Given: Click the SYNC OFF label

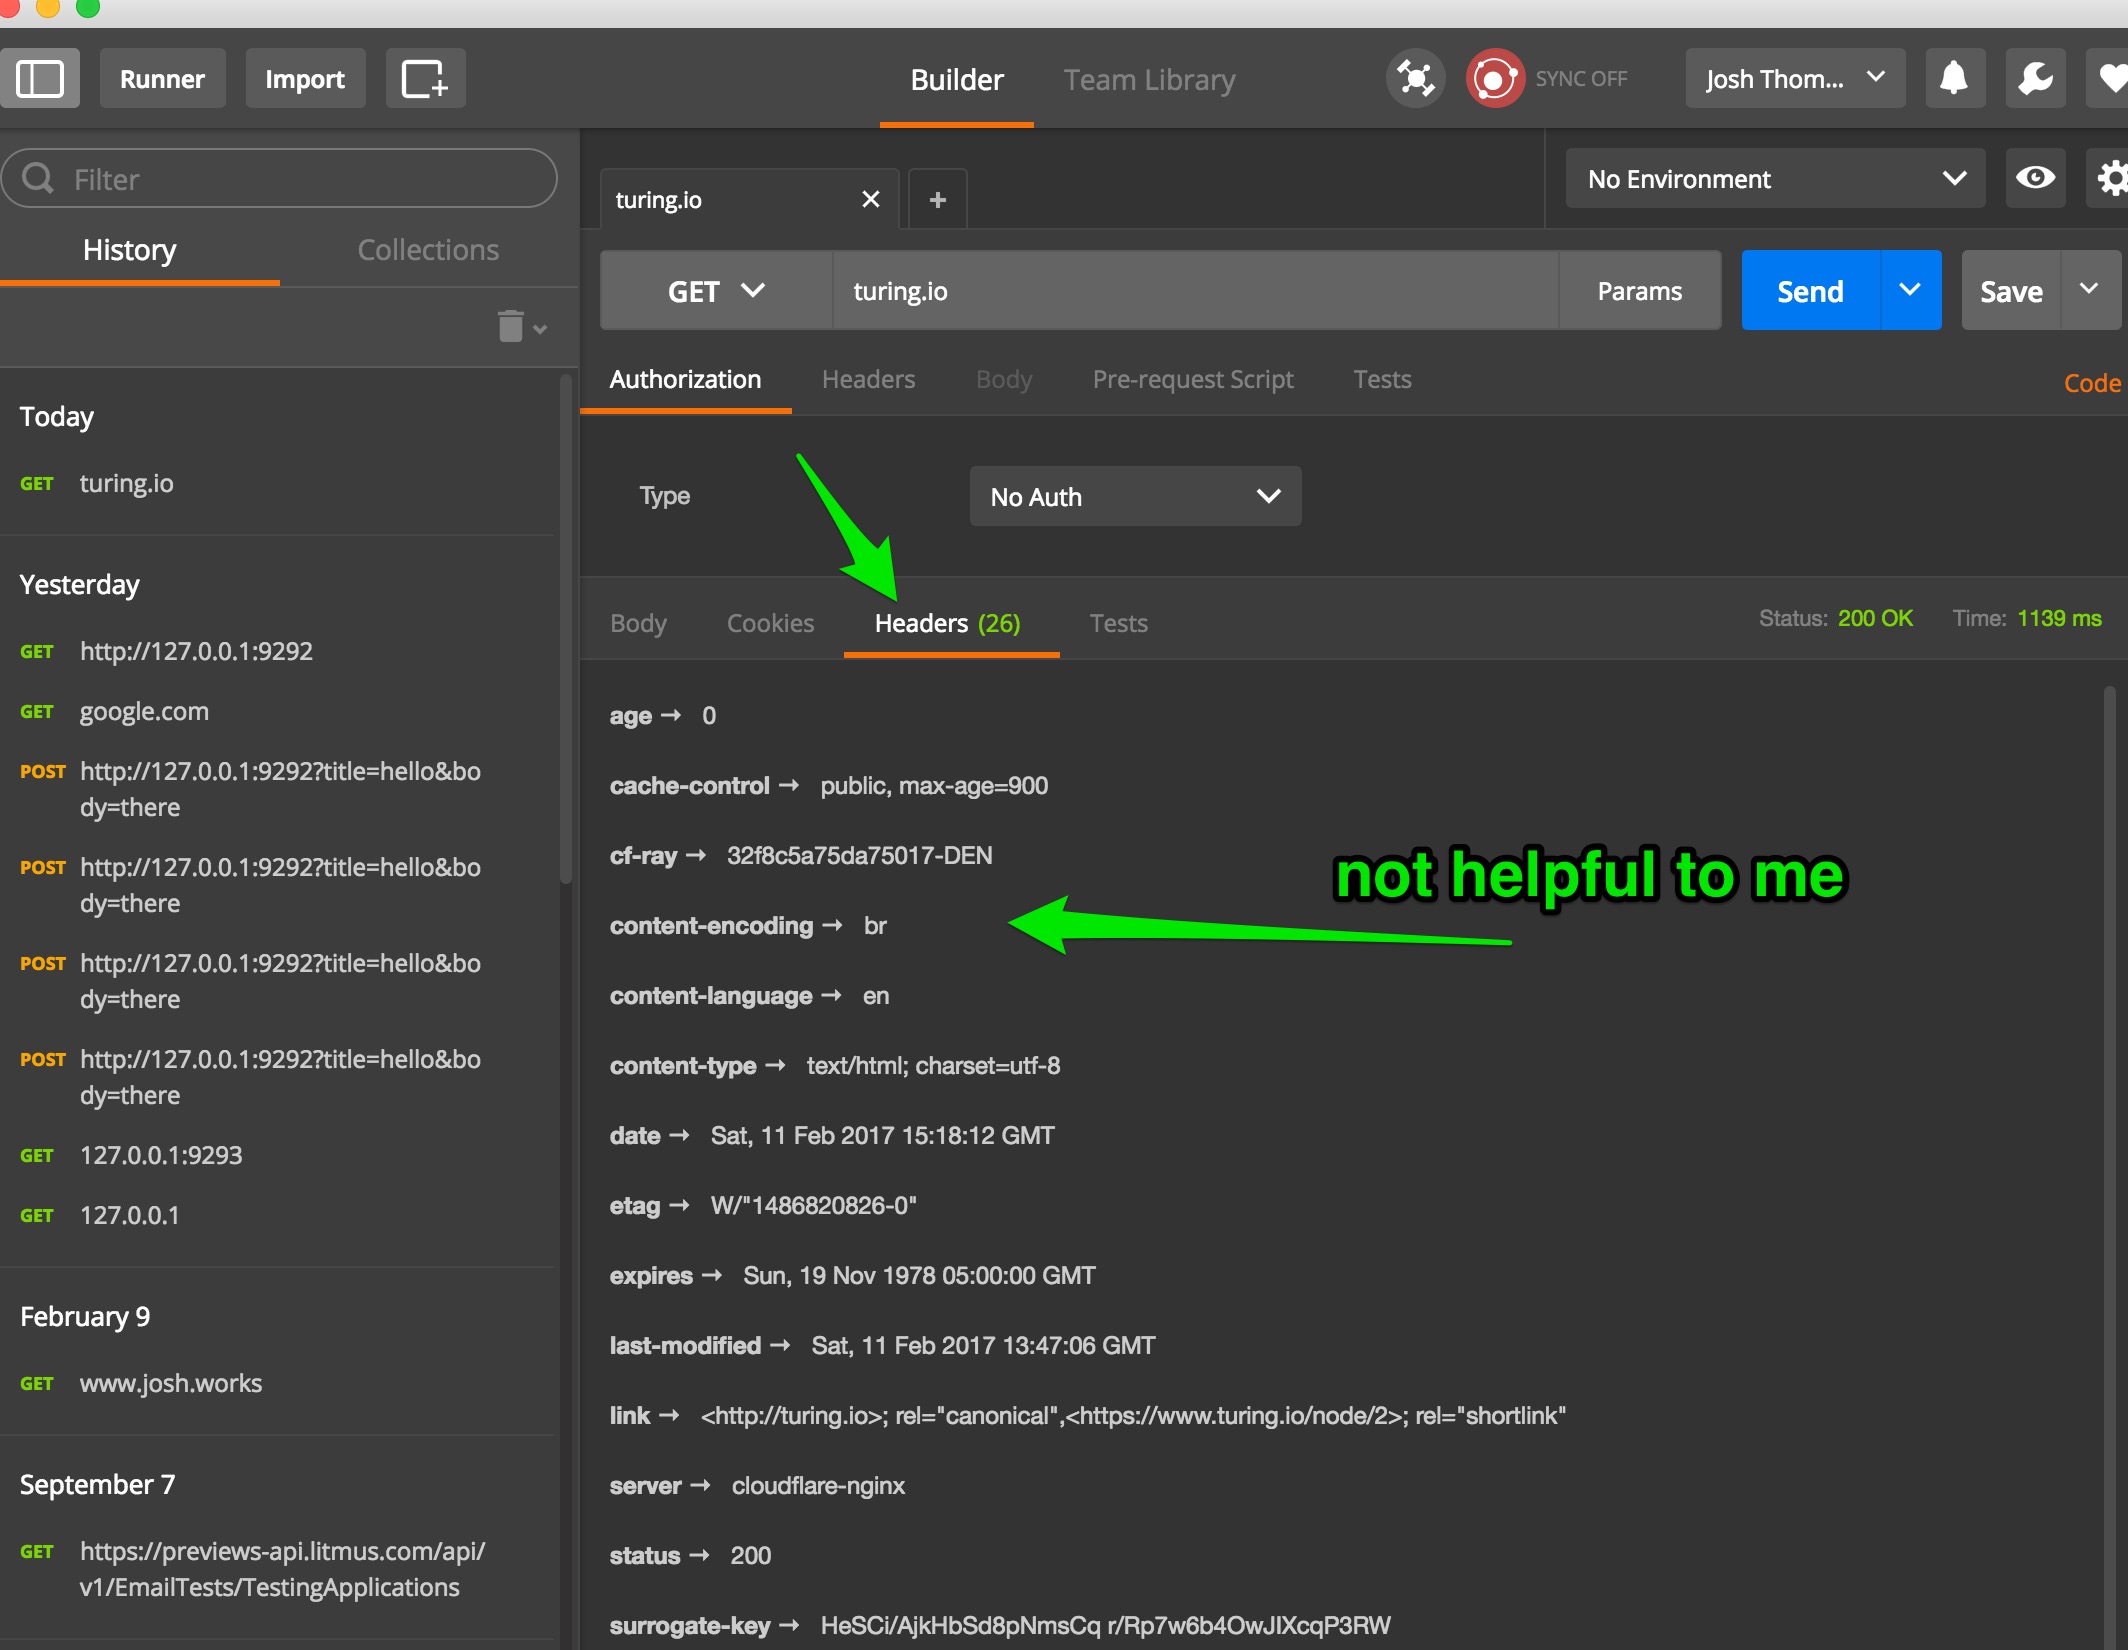Looking at the screenshot, I should point(1581,78).
